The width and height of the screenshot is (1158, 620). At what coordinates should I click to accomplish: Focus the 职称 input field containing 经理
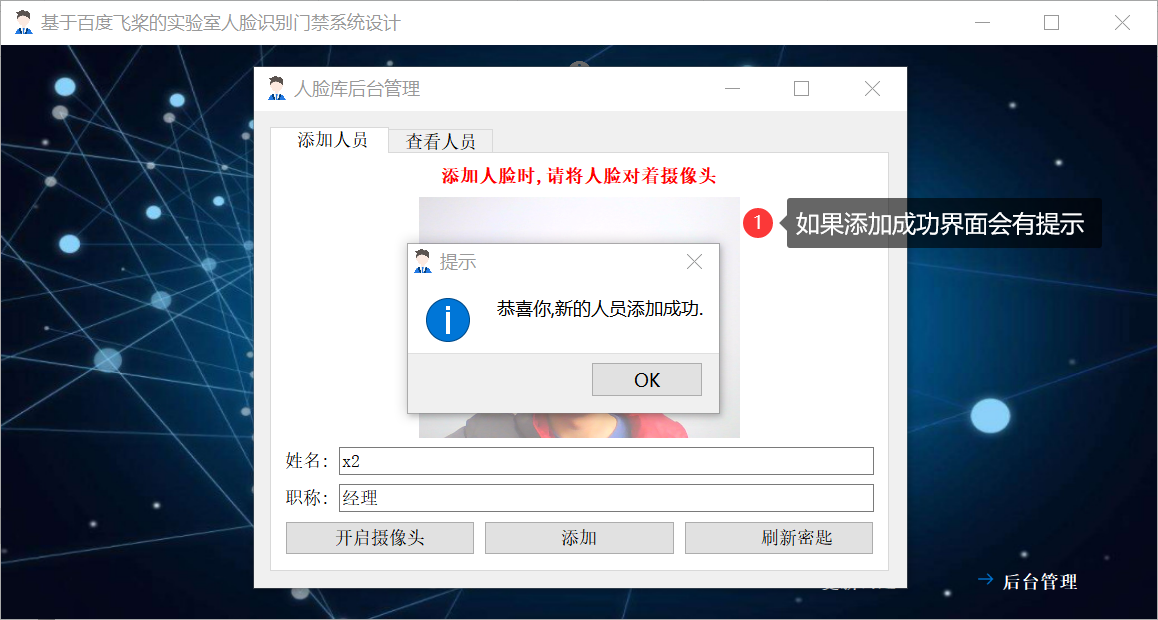(606, 497)
